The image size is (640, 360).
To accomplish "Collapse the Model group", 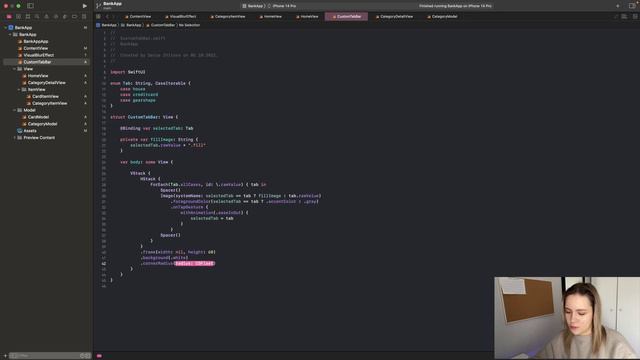I will point(14,110).
